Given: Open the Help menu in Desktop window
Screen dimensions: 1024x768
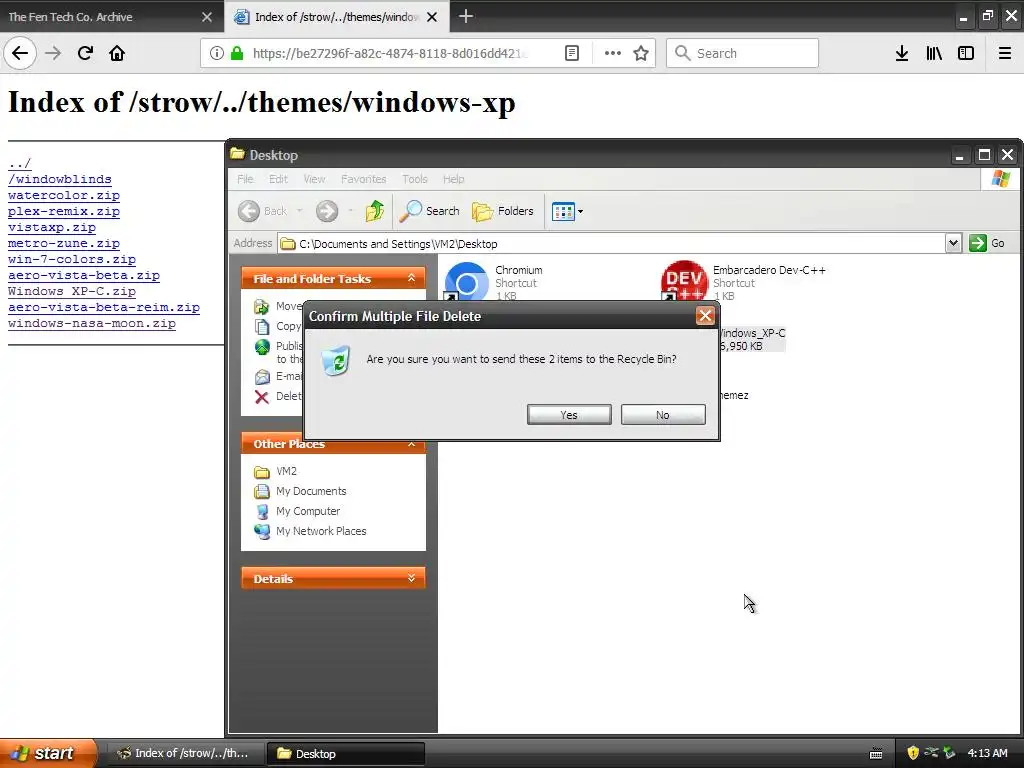Looking at the screenshot, I should [x=453, y=179].
